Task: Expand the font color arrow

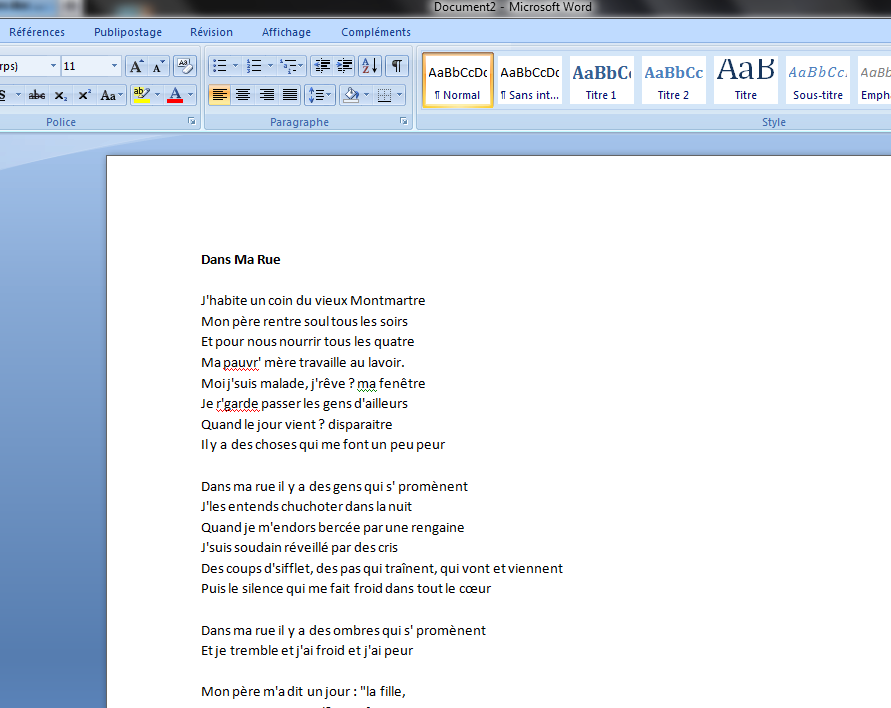Action: (190, 95)
